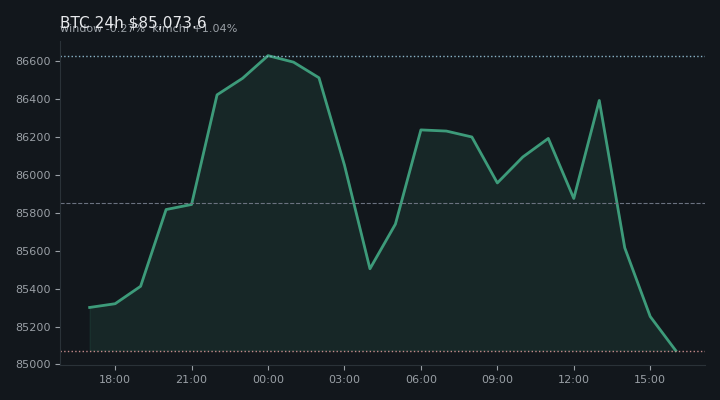
Task: Click the price line spike at 13:00
Action: [599, 101]
